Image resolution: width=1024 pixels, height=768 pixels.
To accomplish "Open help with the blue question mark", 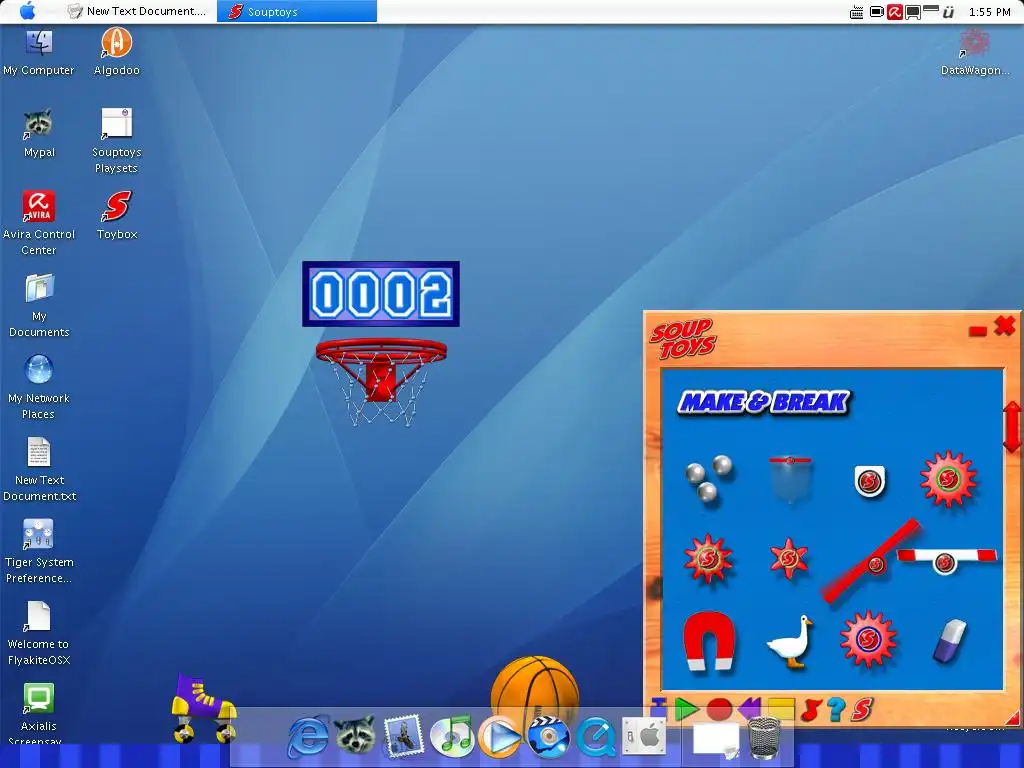I will (x=837, y=709).
